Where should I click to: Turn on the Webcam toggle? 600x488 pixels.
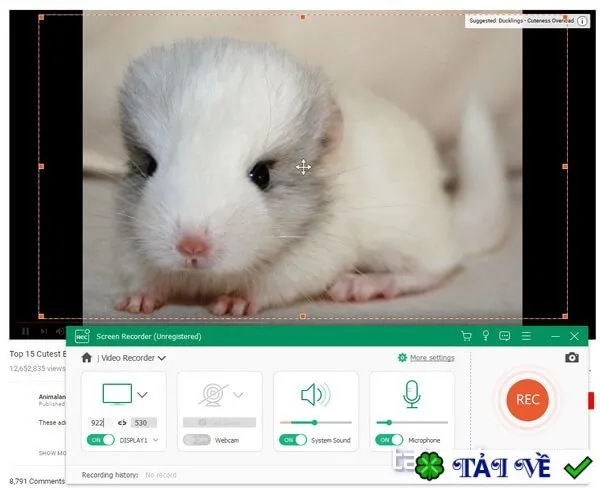(x=196, y=440)
